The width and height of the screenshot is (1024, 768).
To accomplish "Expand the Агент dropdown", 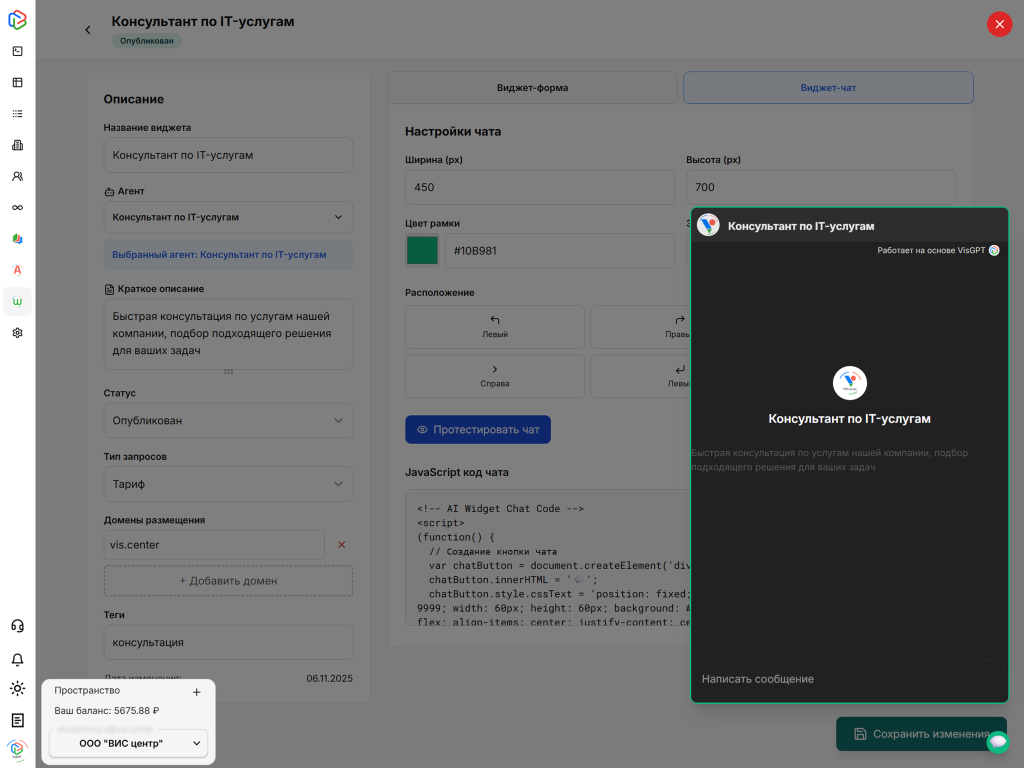I will point(228,217).
